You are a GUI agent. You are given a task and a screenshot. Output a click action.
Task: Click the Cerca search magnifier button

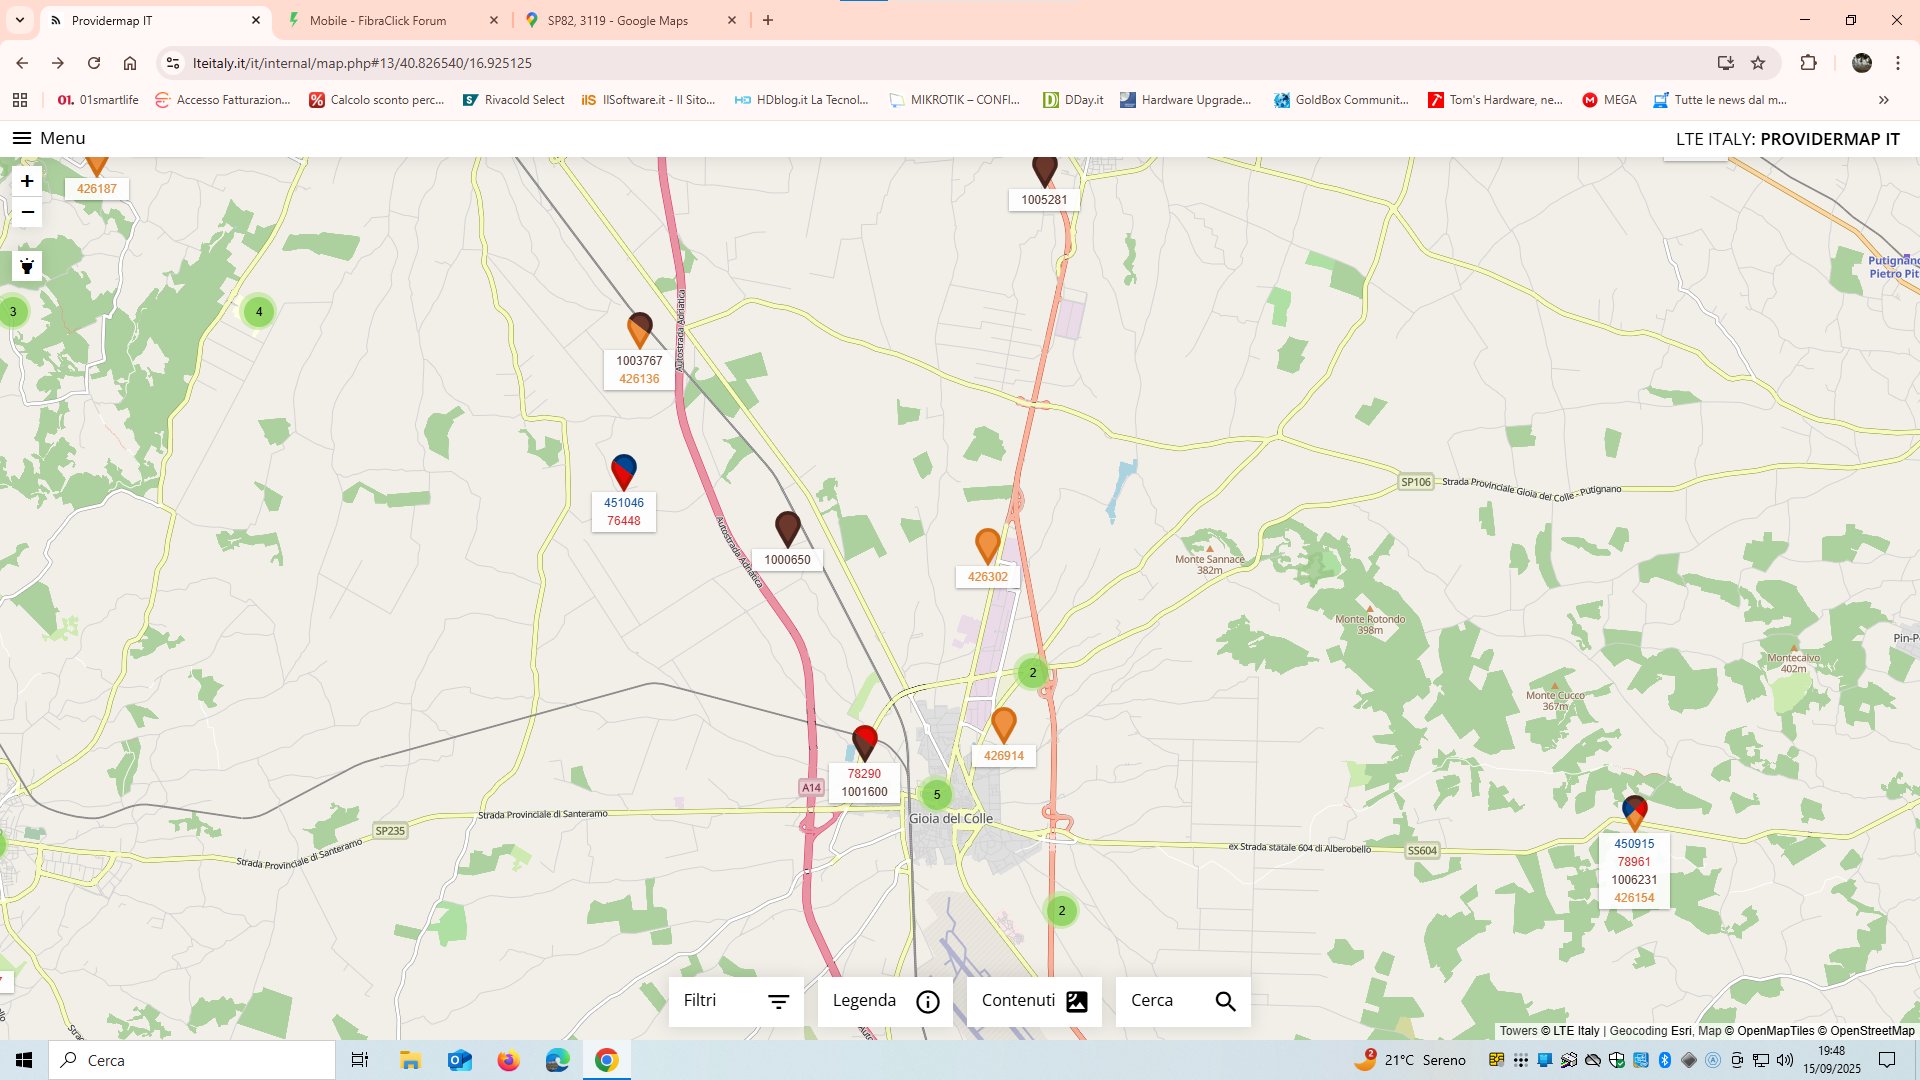tap(1224, 1001)
